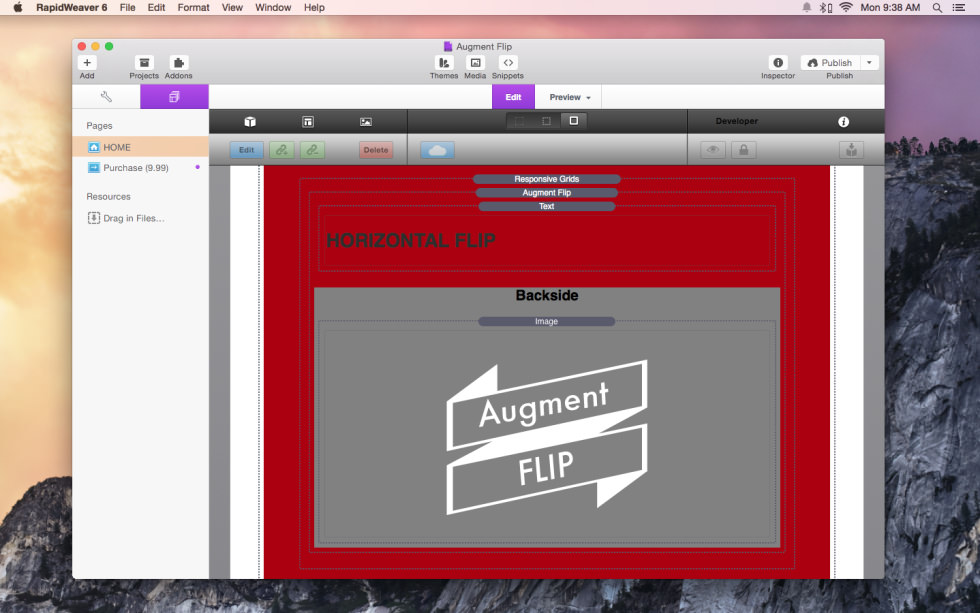Click the Add page plus icon
Viewport: 980px width, 613px height.
click(87, 62)
